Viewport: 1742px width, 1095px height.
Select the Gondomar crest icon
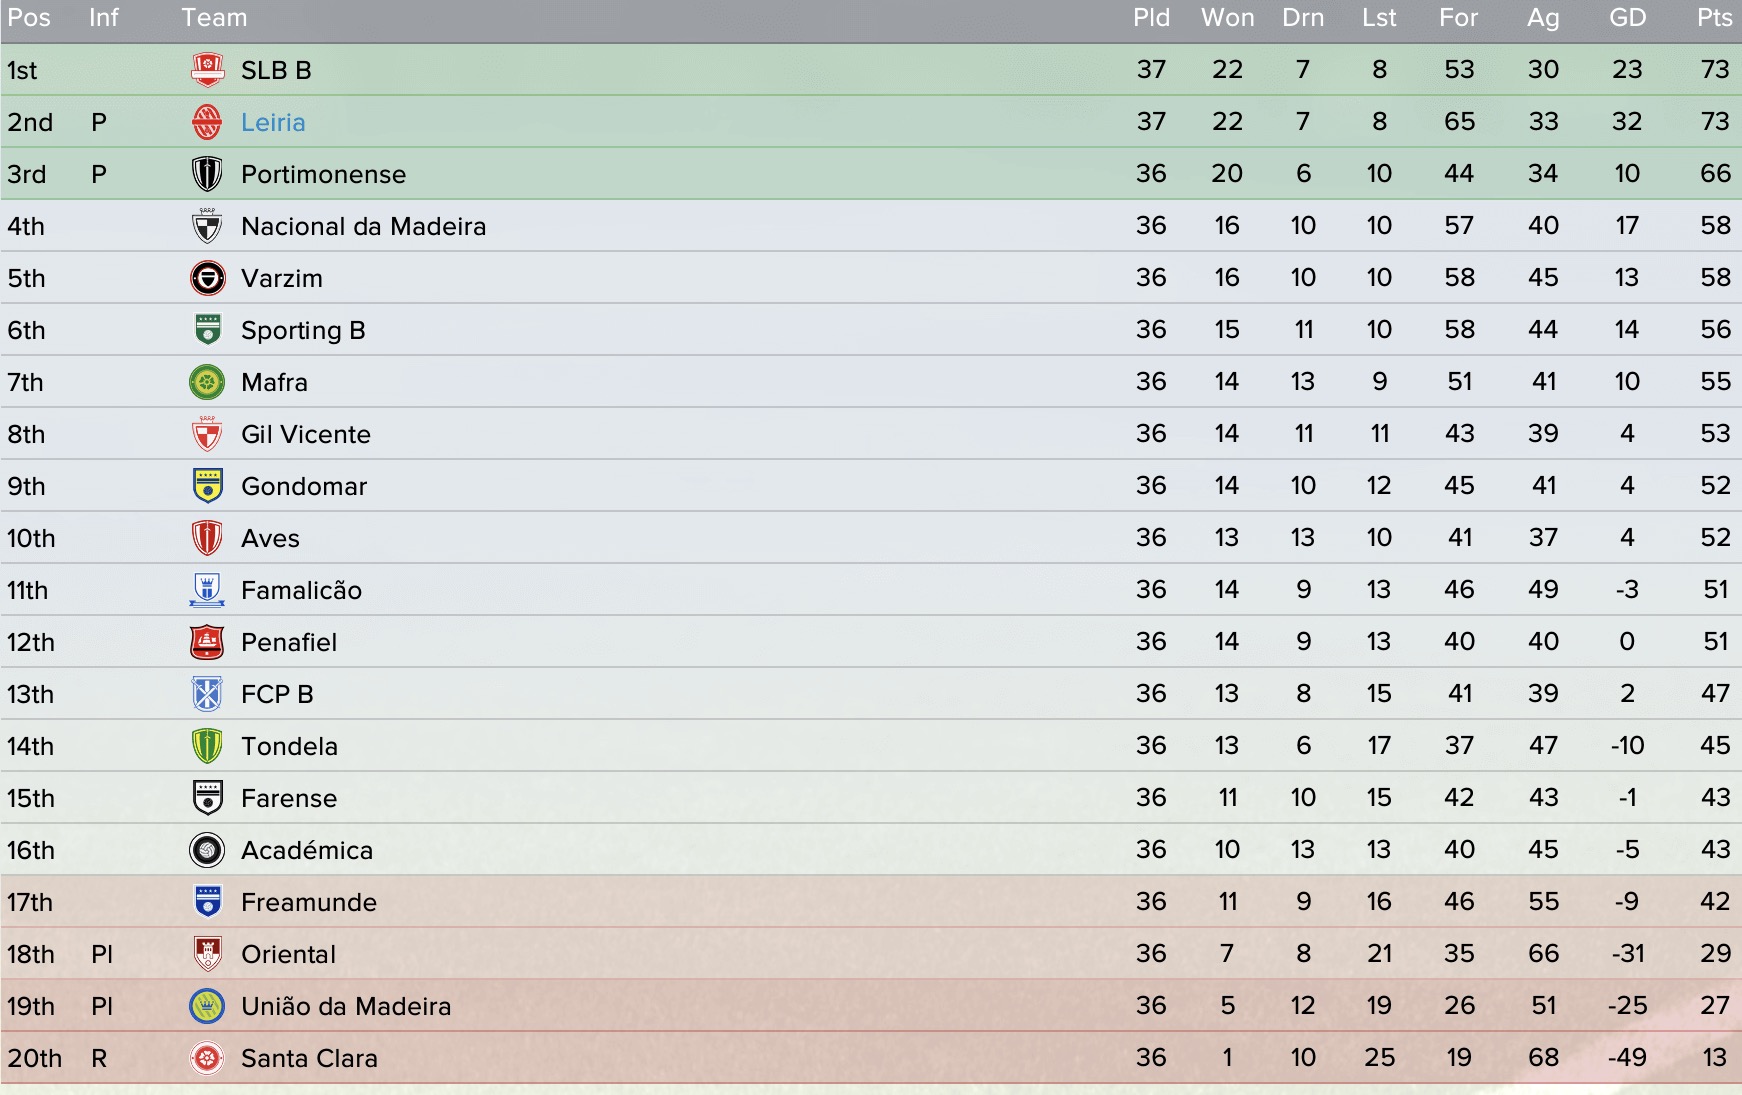(207, 486)
